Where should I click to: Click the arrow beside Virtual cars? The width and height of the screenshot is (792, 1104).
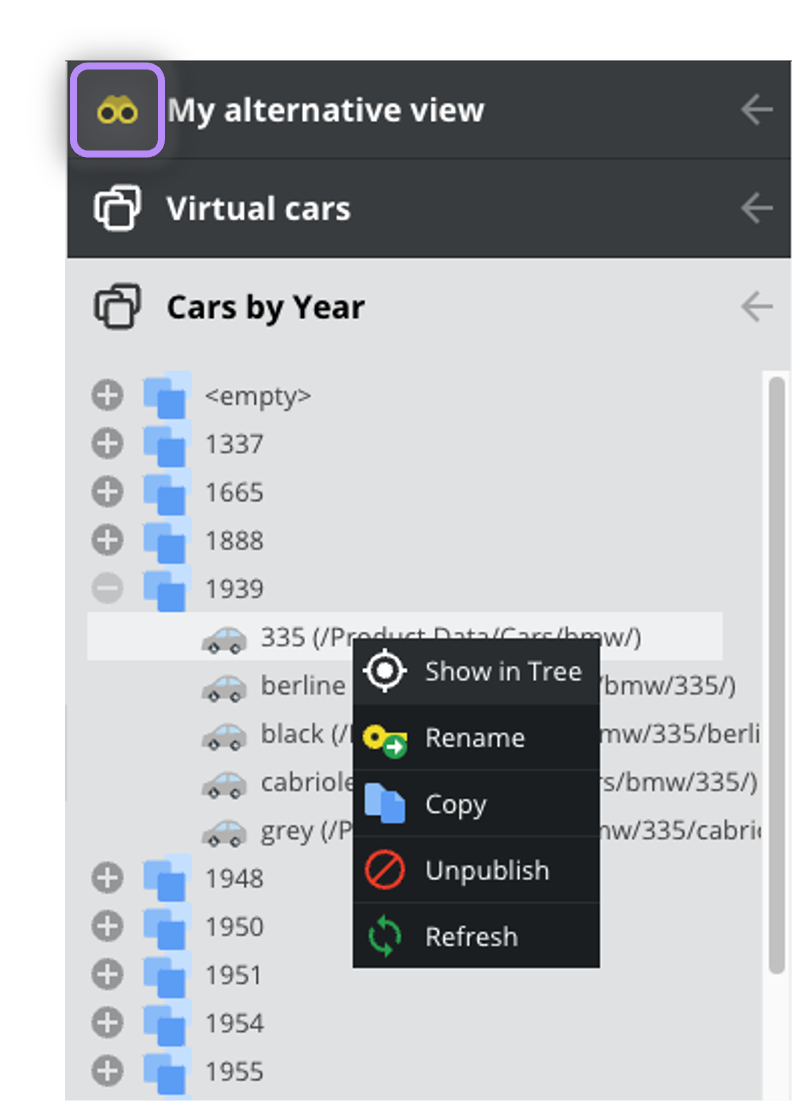point(757,208)
